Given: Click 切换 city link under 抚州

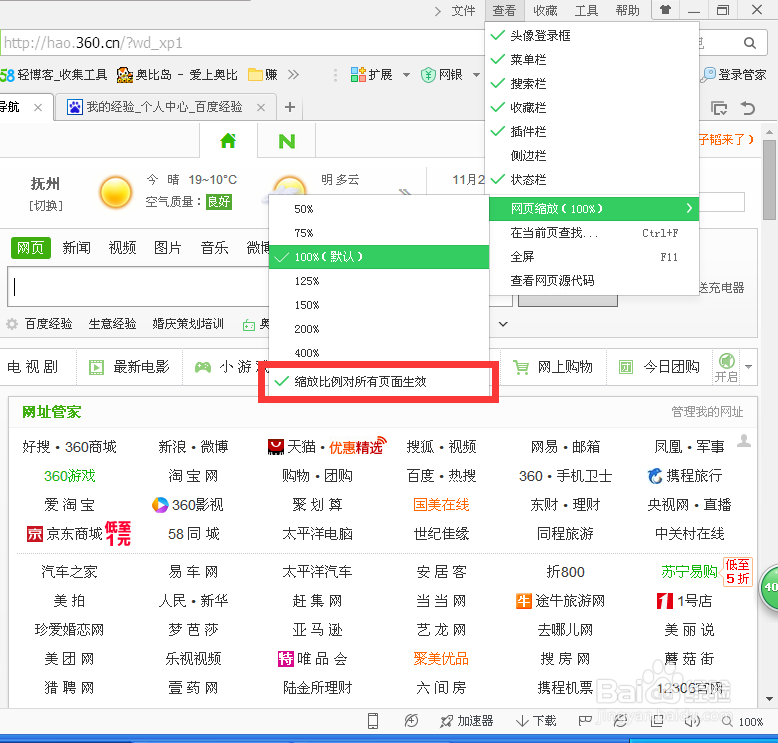Looking at the screenshot, I should point(46,205).
